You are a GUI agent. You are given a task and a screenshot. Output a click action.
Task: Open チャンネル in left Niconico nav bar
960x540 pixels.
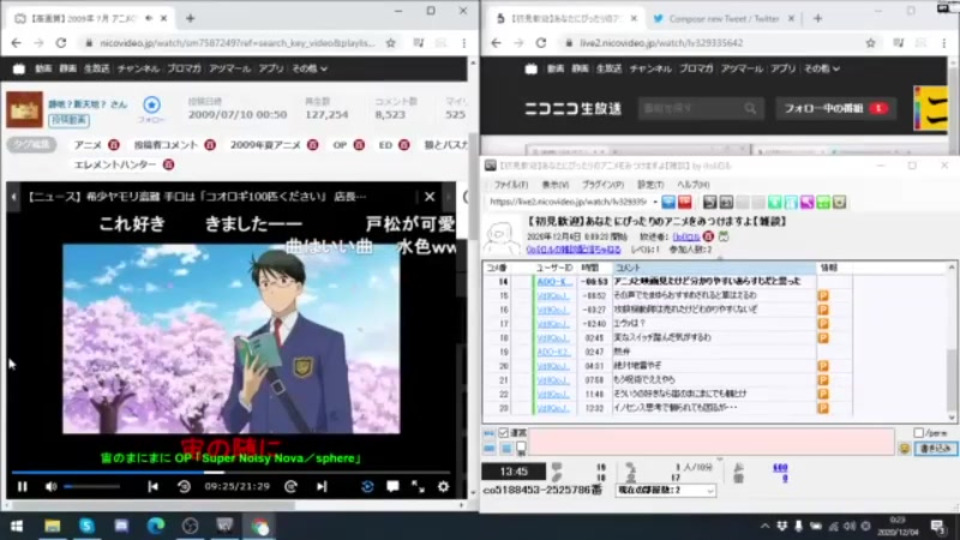[138, 69]
